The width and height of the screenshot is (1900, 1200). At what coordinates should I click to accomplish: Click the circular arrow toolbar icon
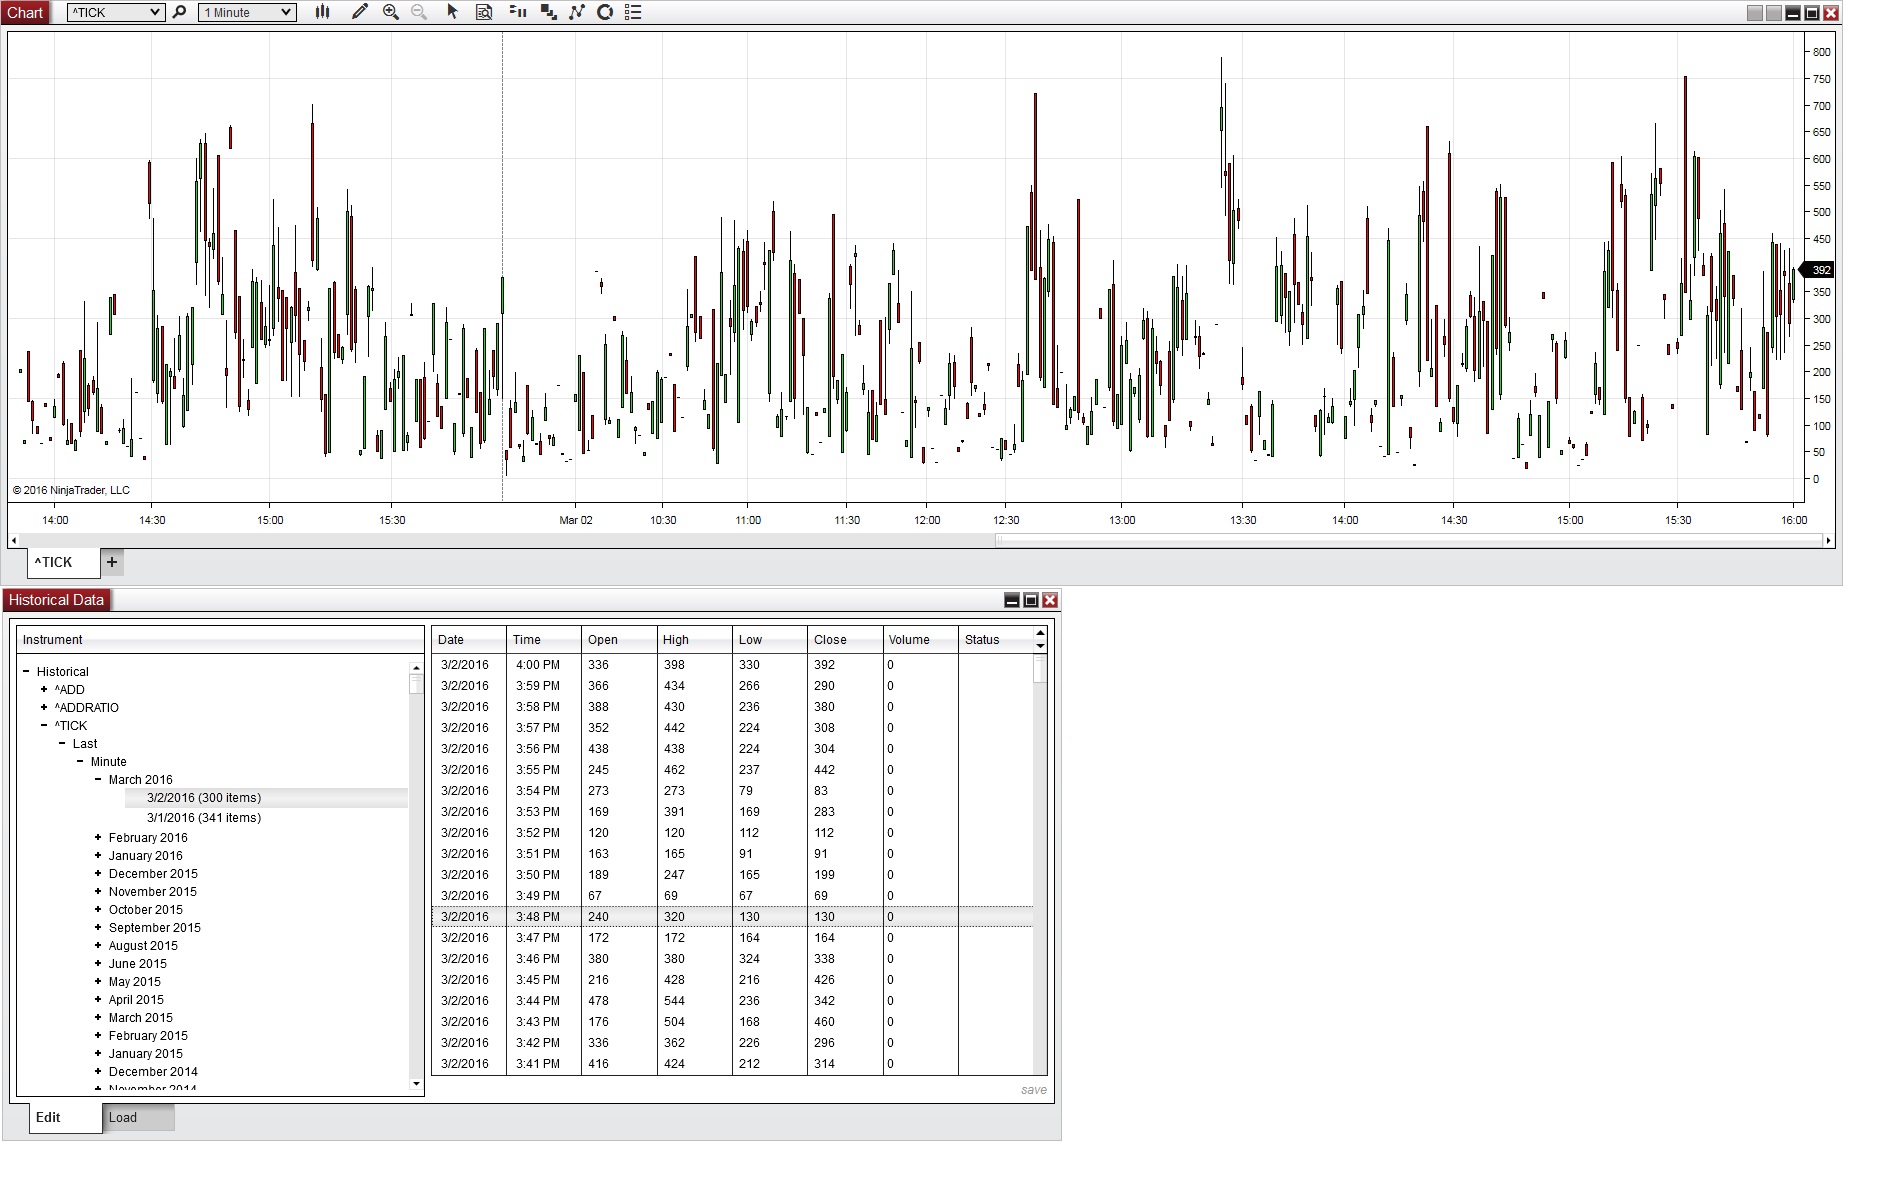pyautogui.click(x=605, y=12)
